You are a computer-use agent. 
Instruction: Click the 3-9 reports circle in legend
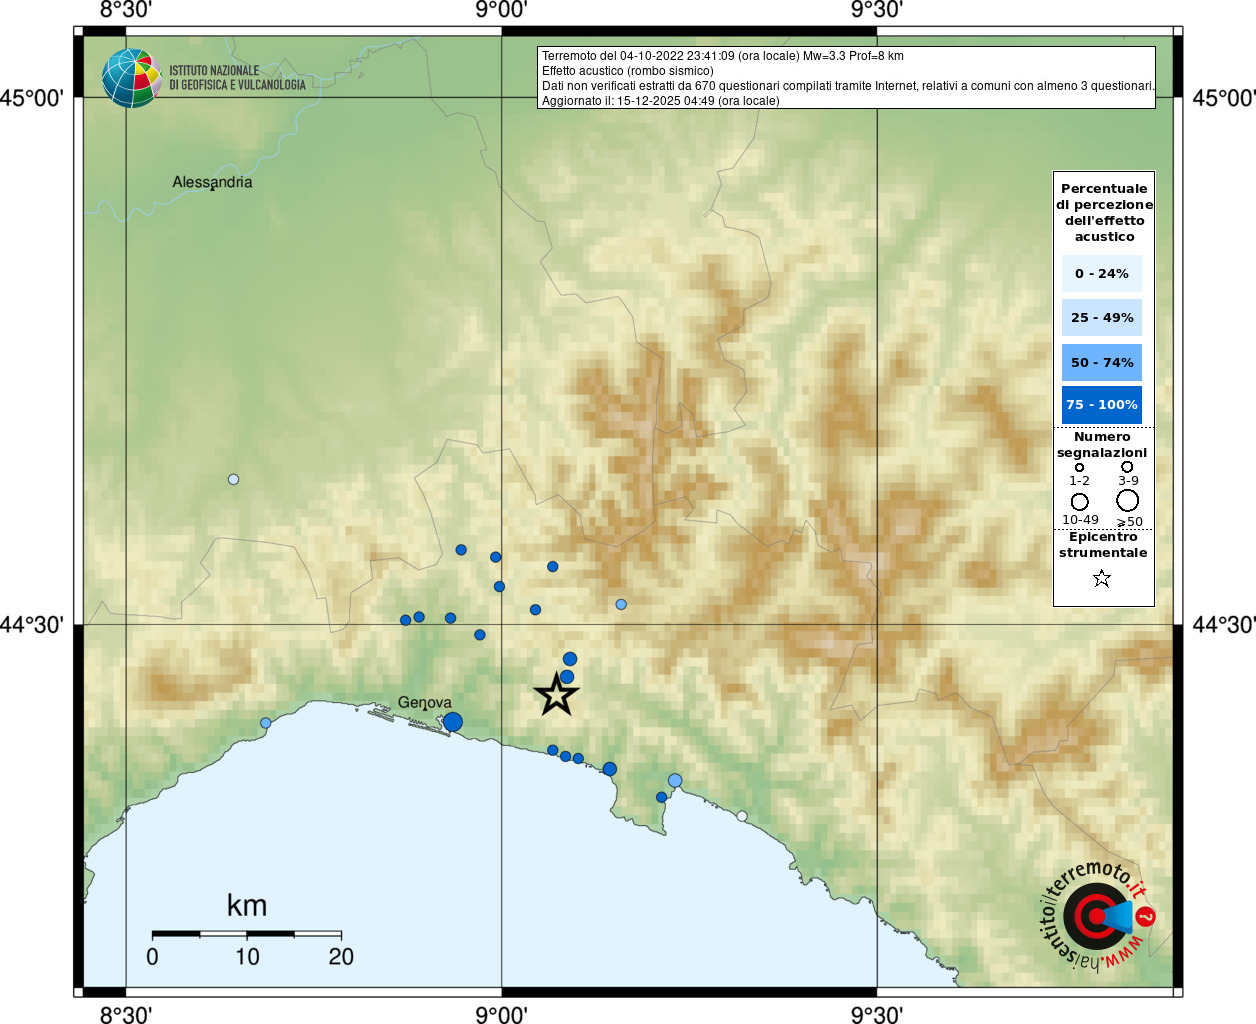[1127, 467]
